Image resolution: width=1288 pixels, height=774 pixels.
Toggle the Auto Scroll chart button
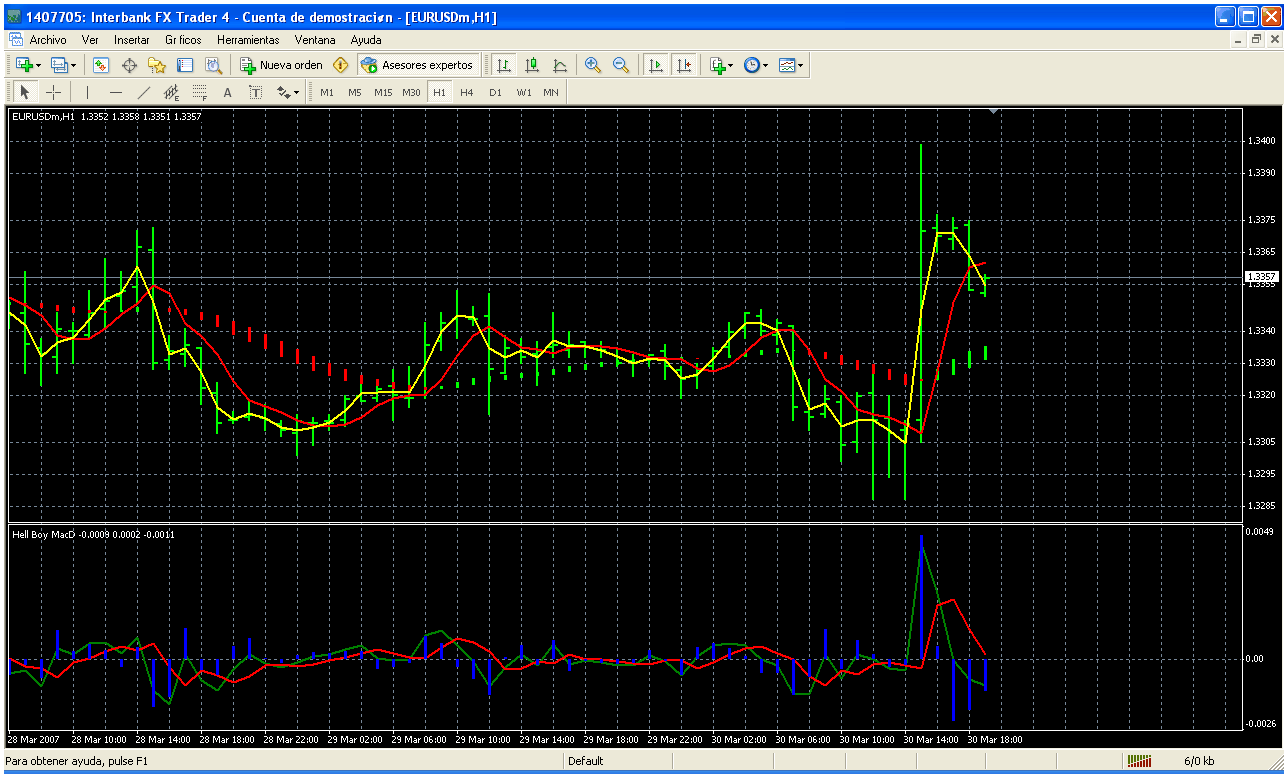tap(656, 65)
